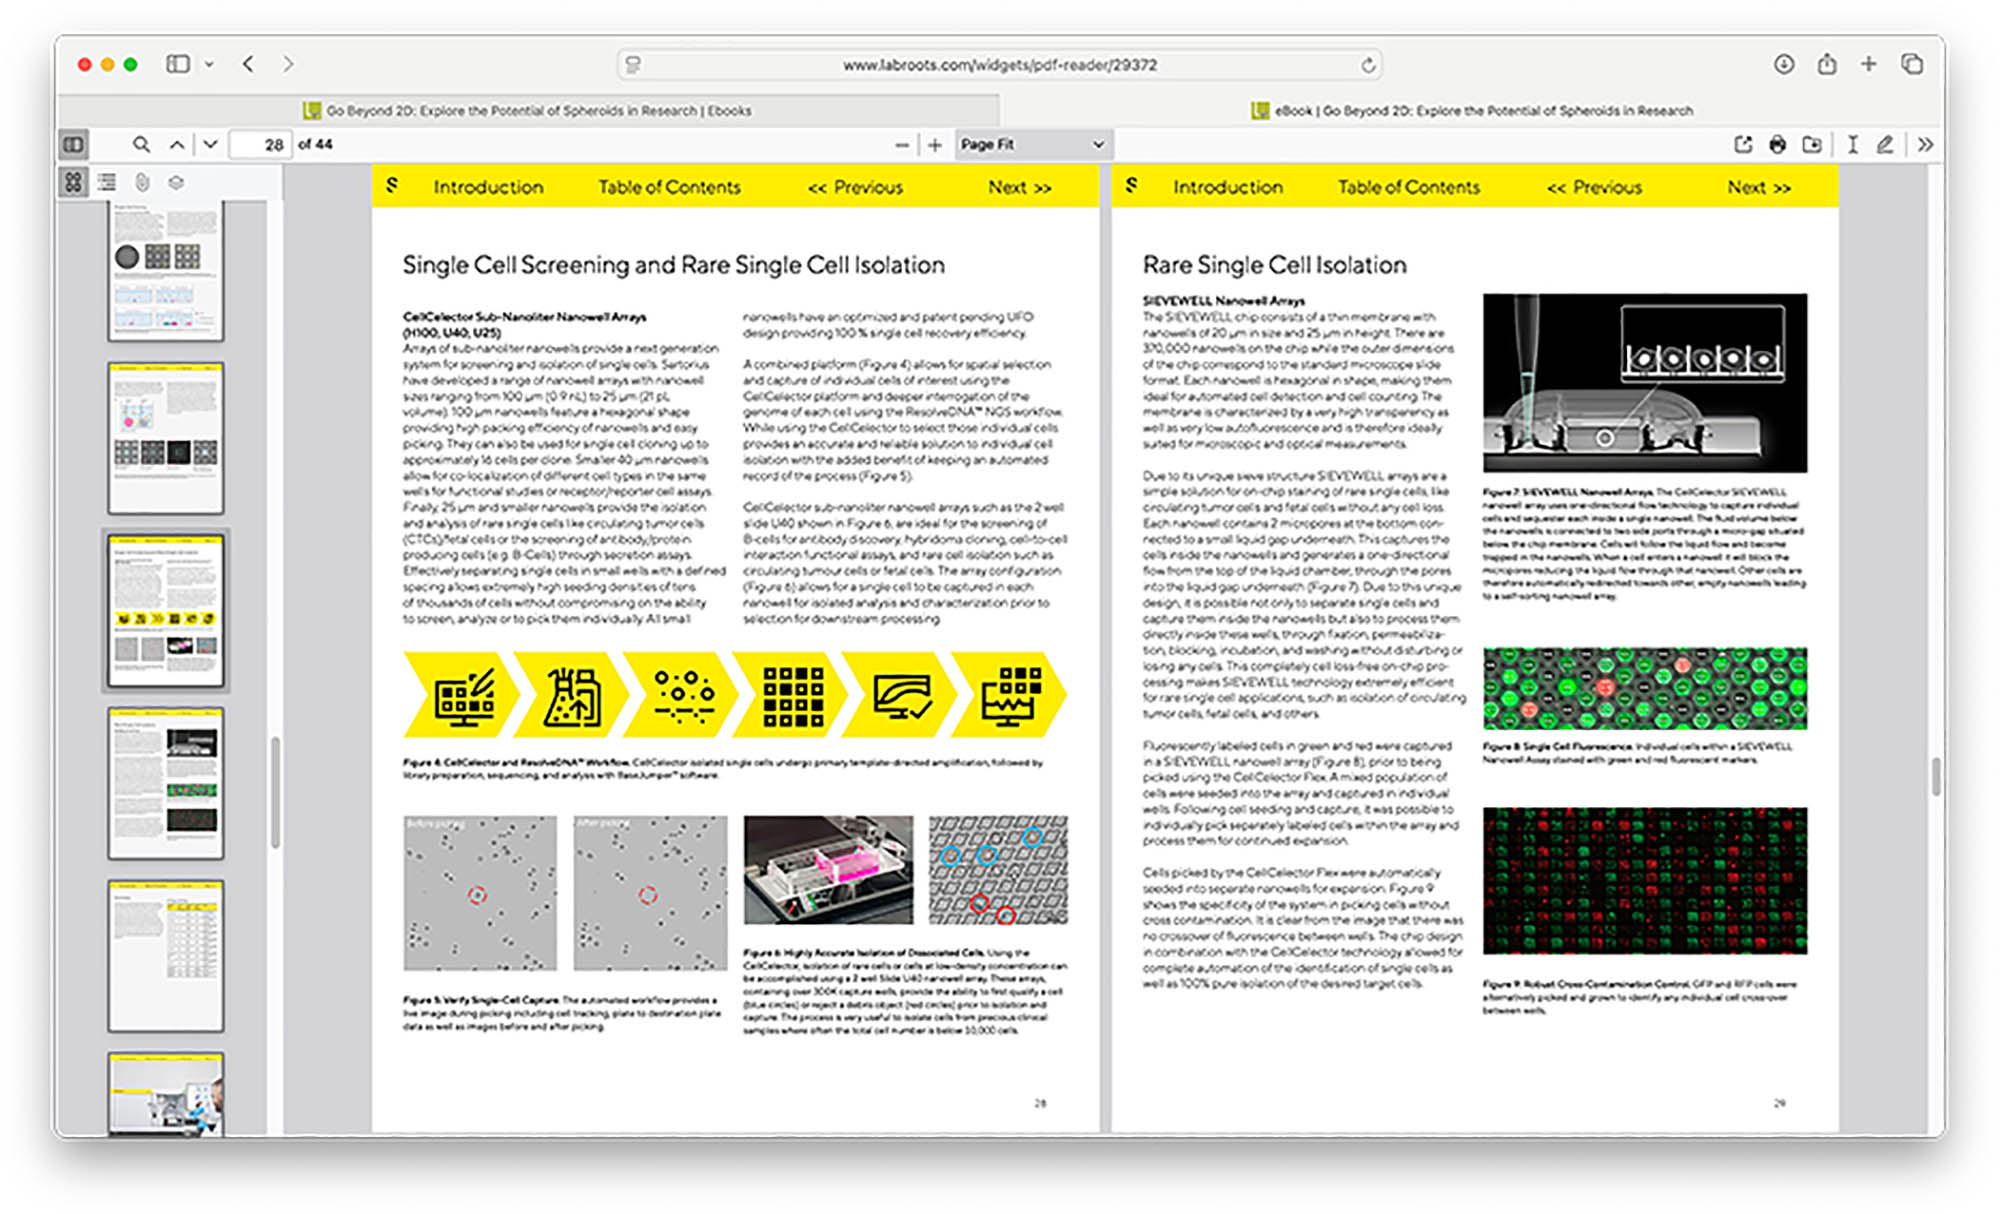Screen dimensions: 2000x1214
Task: Open Safari sidebar dropdown chevron
Action: (209, 64)
